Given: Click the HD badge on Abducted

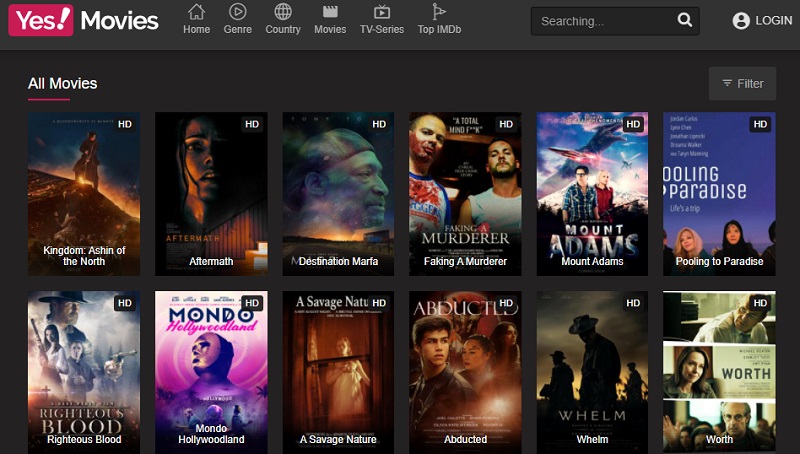Looking at the screenshot, I should pos(506,303).
